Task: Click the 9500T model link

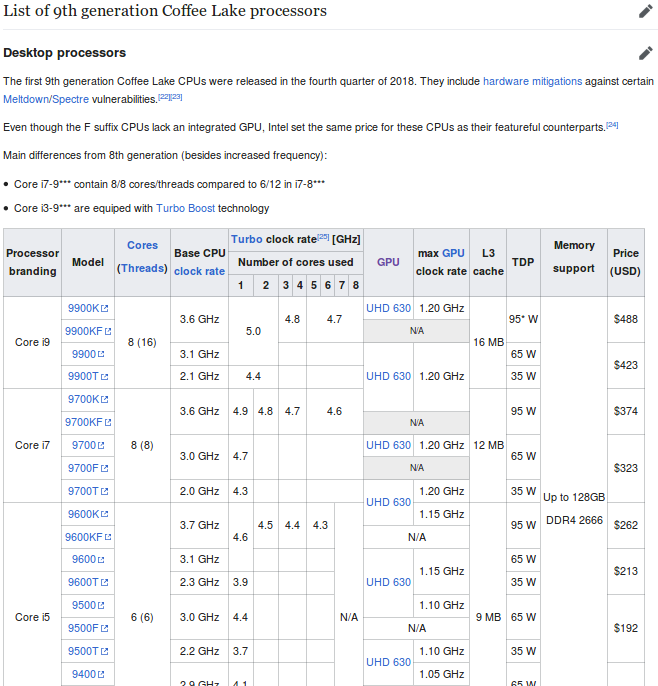Action: coord(82,651)
